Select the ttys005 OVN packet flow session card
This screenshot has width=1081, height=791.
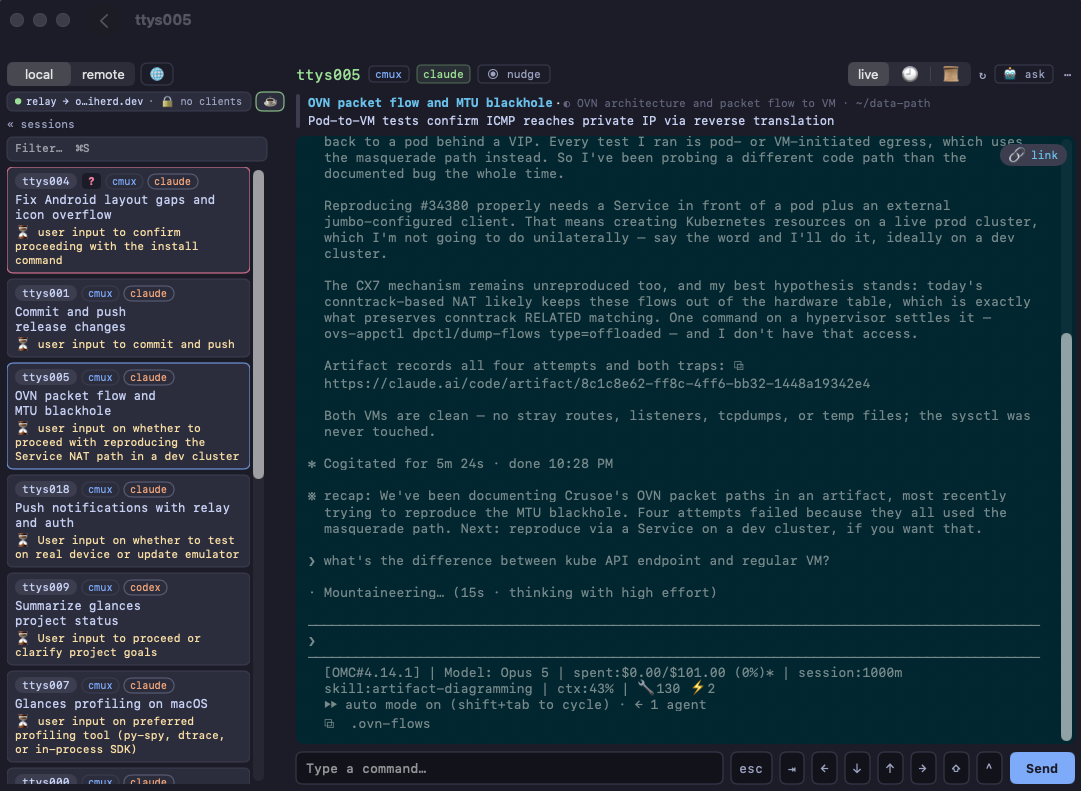tap(128, 416)
